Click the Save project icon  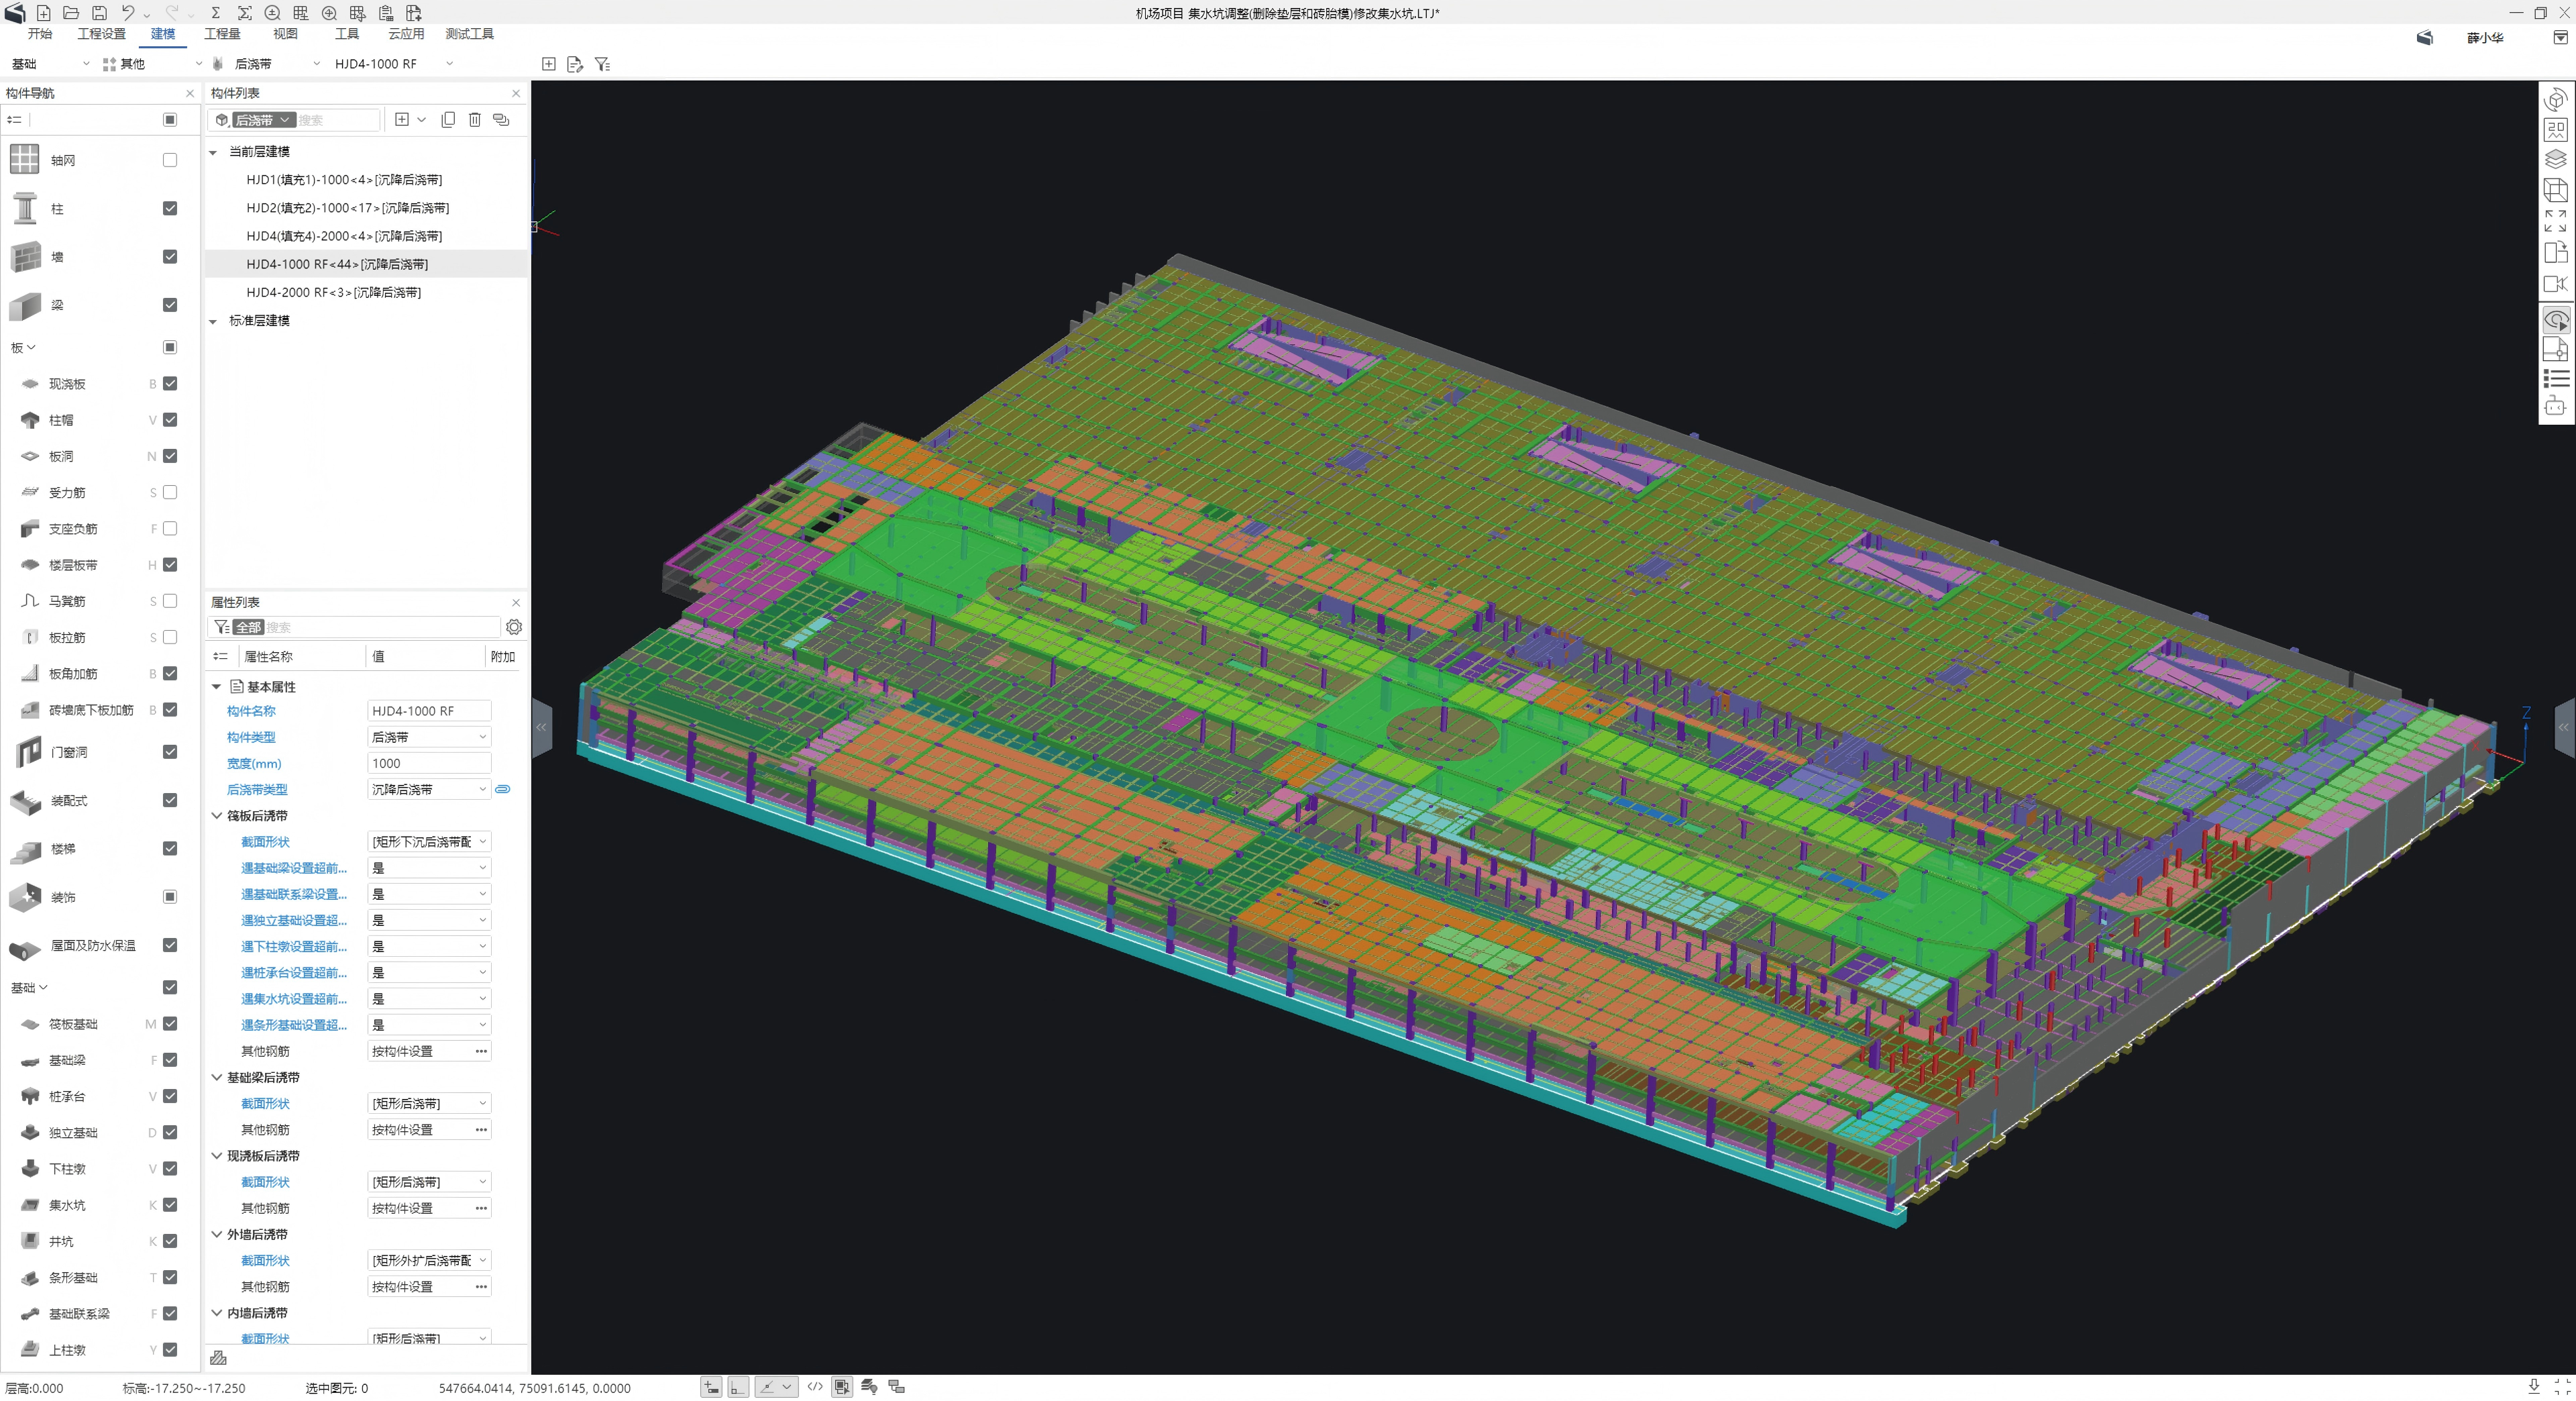pyautogui.click(x=99, y=13)
